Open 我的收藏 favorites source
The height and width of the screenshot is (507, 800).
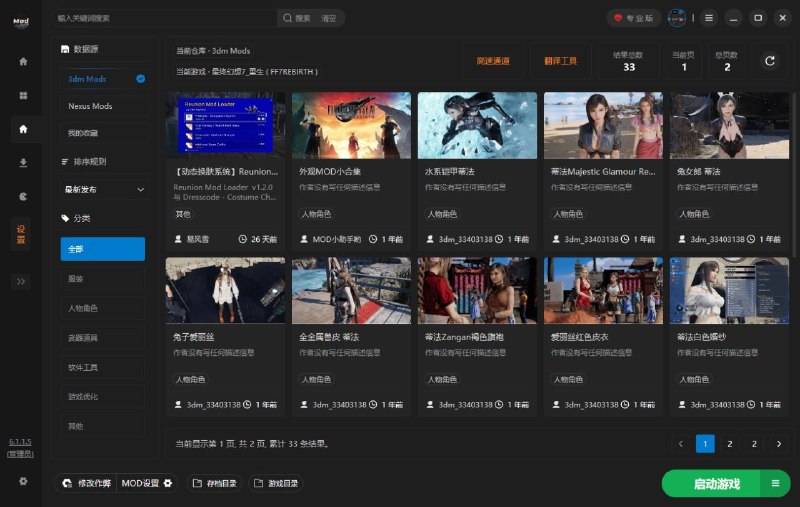point(105,133)
